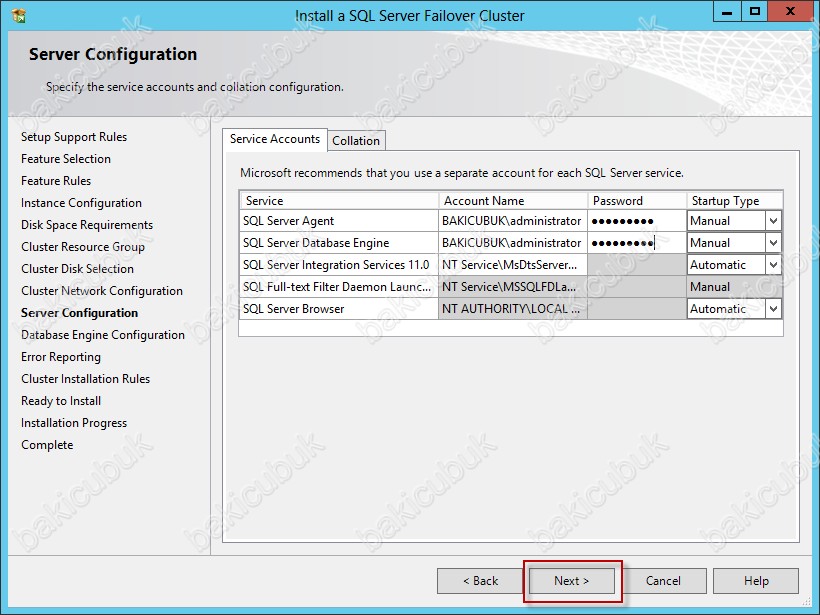The height and width of the screenshot is (615, 820).
Task: Cancel the failover cluster installation
Action: (663, 581)
